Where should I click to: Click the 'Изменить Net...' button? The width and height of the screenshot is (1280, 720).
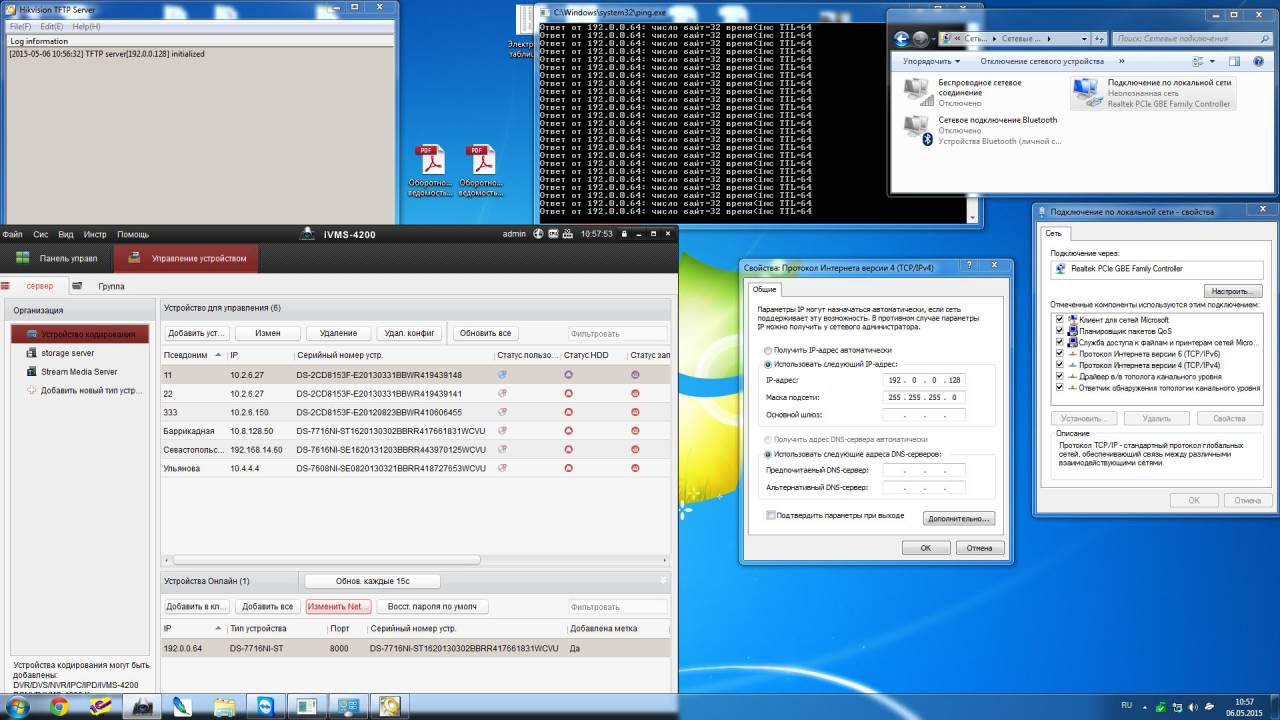pos(338,606)
